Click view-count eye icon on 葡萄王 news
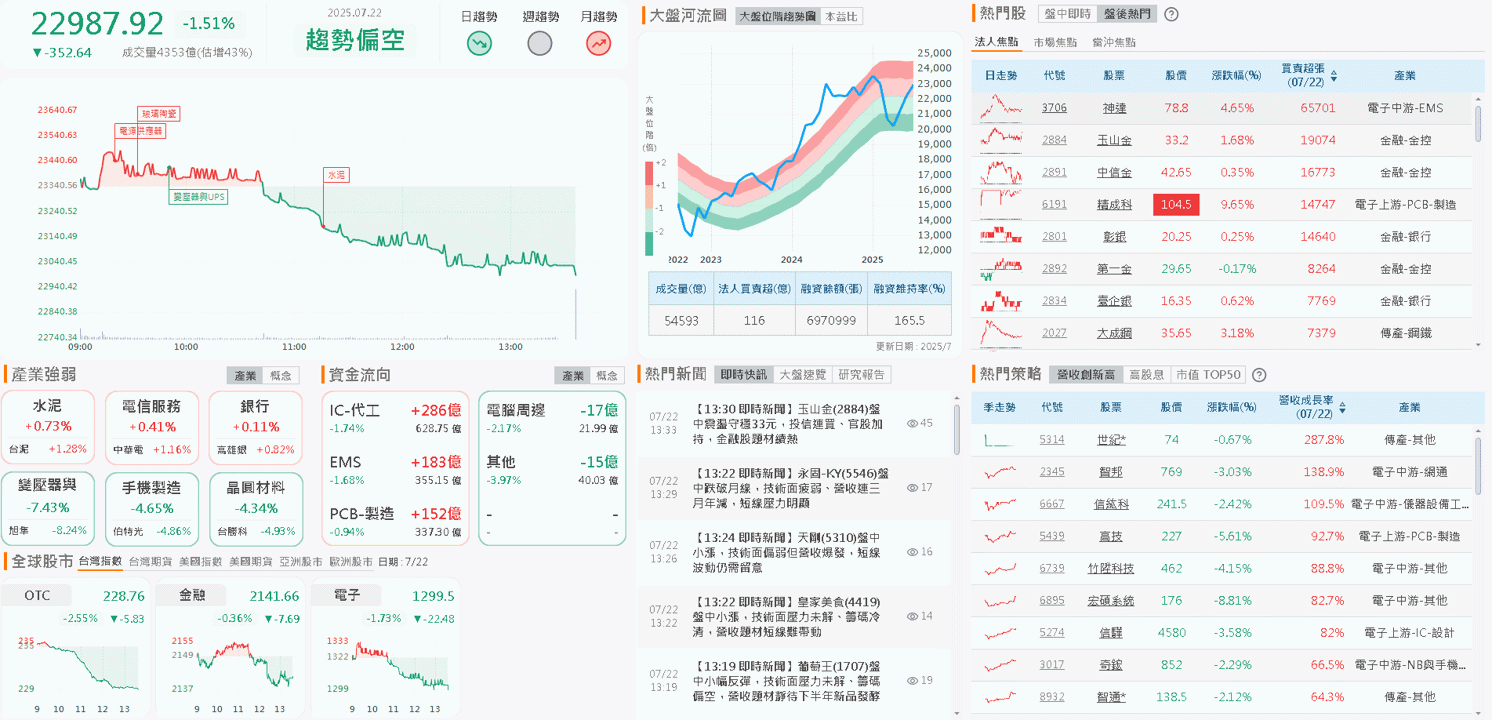 (x=912, y=680)
